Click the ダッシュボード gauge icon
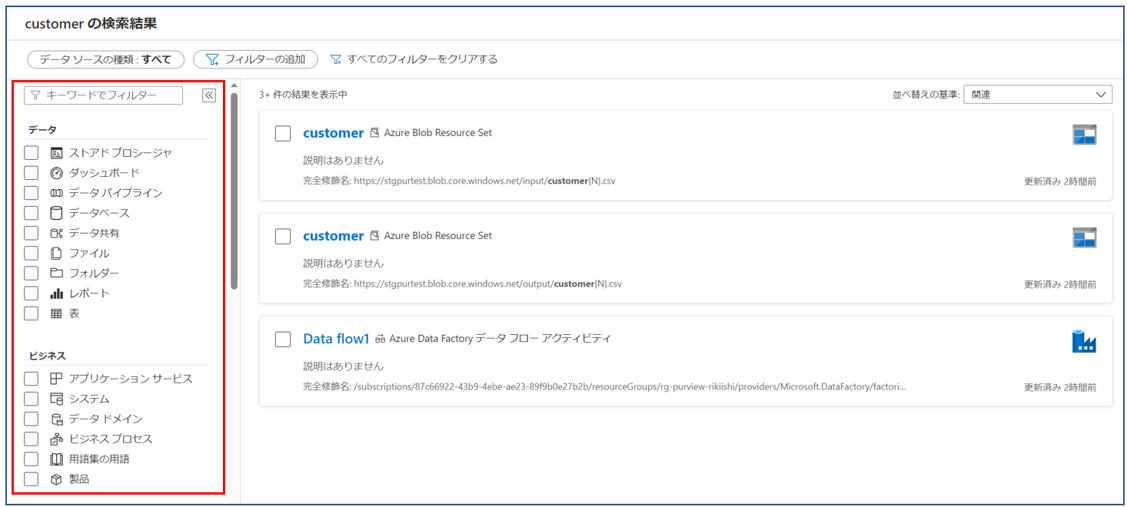 (57, 173)
